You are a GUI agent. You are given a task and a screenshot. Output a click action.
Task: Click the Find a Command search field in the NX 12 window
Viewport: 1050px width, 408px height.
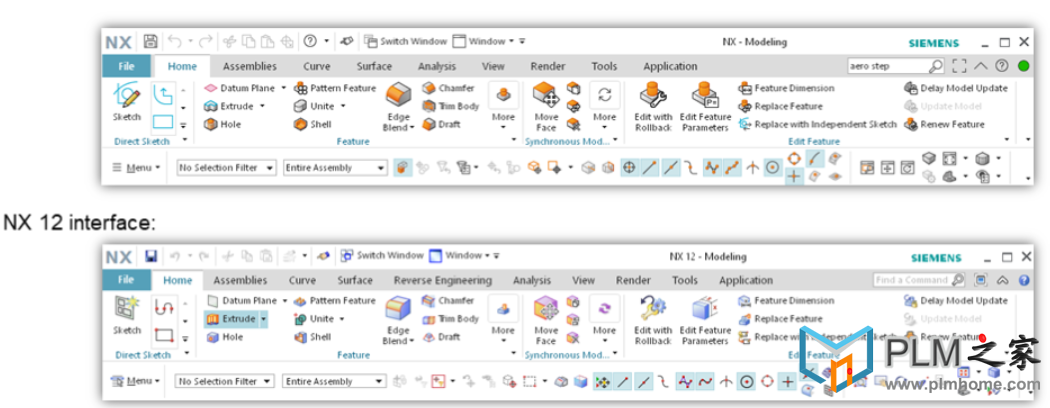click(919, 280)
